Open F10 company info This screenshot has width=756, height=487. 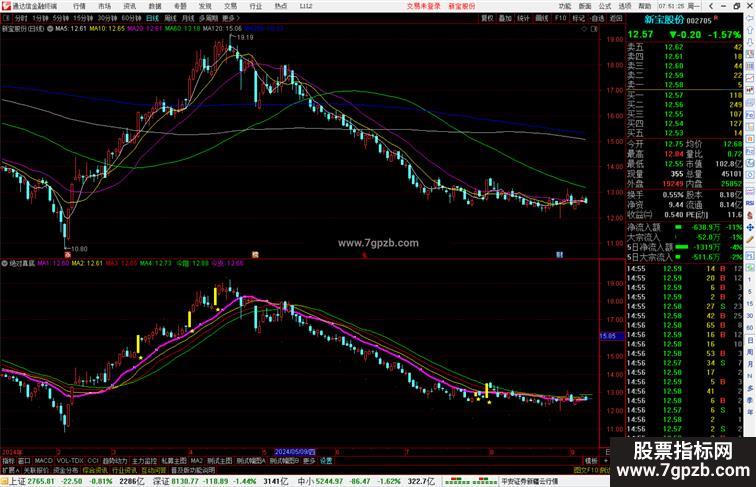[560, 18]
